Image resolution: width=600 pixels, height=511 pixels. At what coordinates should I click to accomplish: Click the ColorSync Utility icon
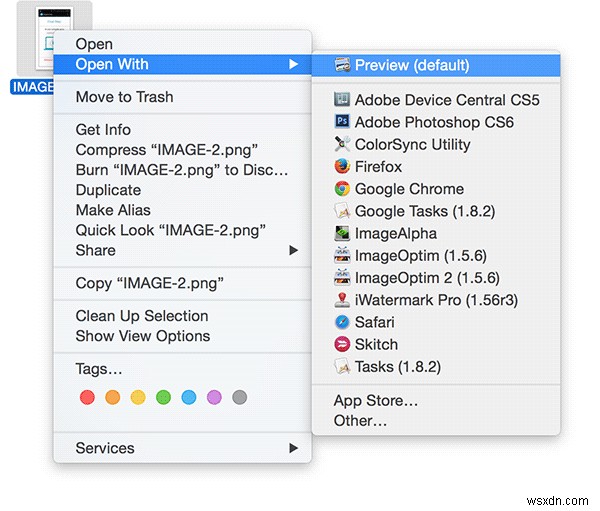342,144
